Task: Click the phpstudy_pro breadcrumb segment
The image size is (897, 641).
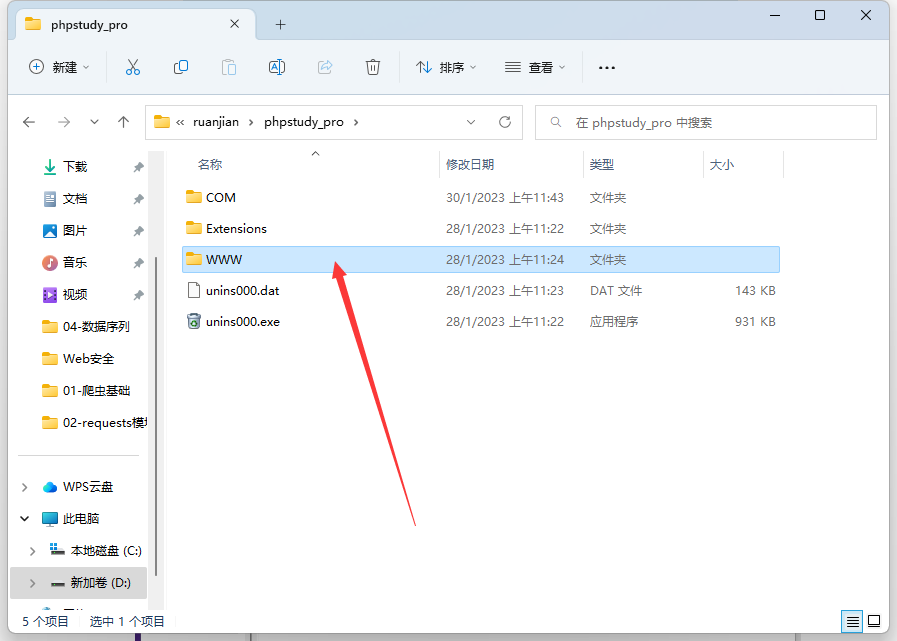Action: pyautogui.click(x=304, y=122)
